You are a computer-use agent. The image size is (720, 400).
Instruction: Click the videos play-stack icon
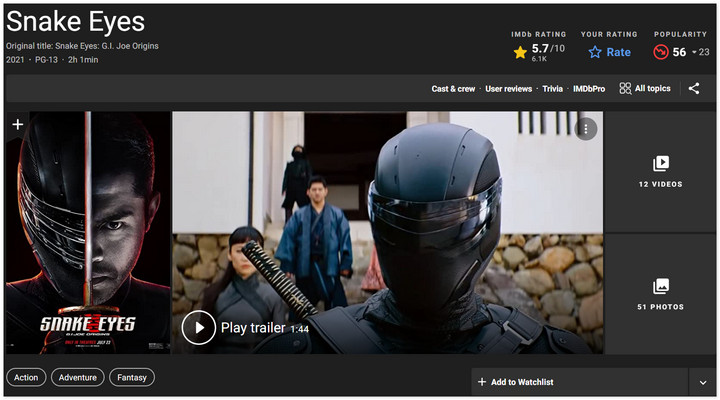(x=661, y=163)
